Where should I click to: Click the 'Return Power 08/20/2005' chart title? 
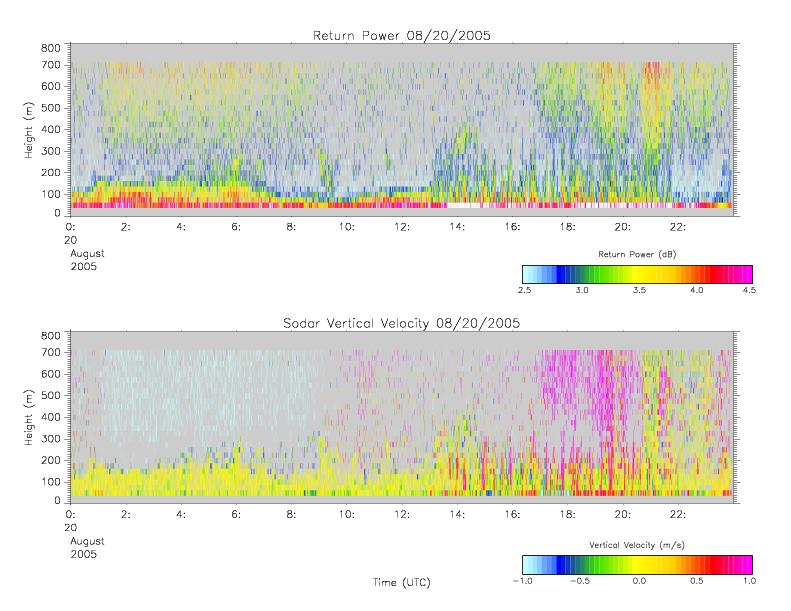pyautogui.click(x=402, y=36)
